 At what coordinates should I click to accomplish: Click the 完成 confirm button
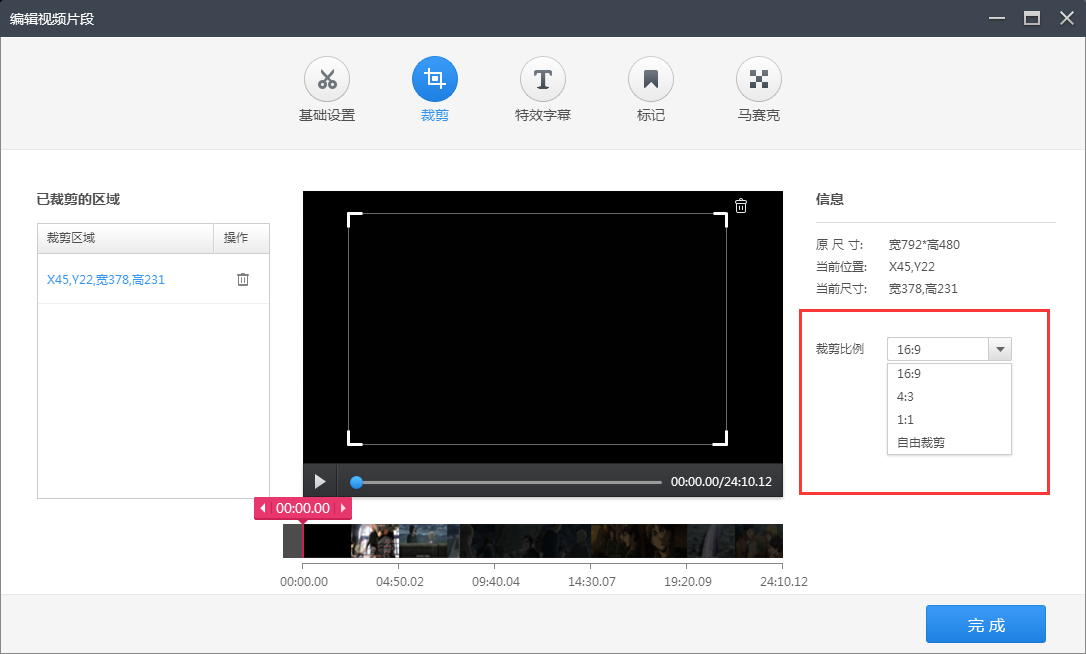tap(985, 624)
